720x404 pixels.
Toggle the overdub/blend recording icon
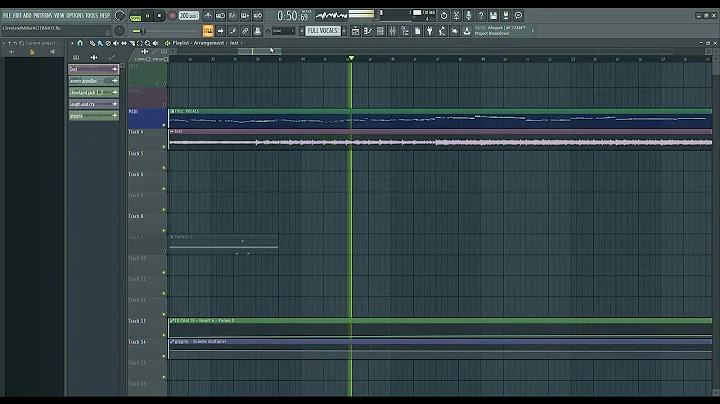(245, 16)
